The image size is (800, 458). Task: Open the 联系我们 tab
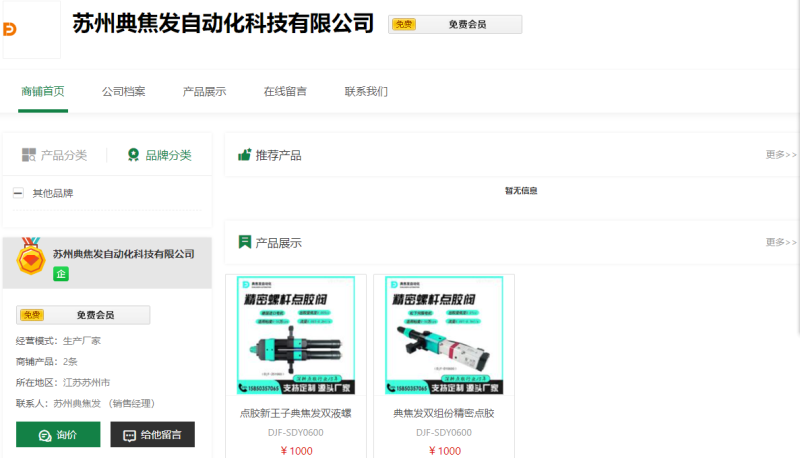tap(366, 92)
